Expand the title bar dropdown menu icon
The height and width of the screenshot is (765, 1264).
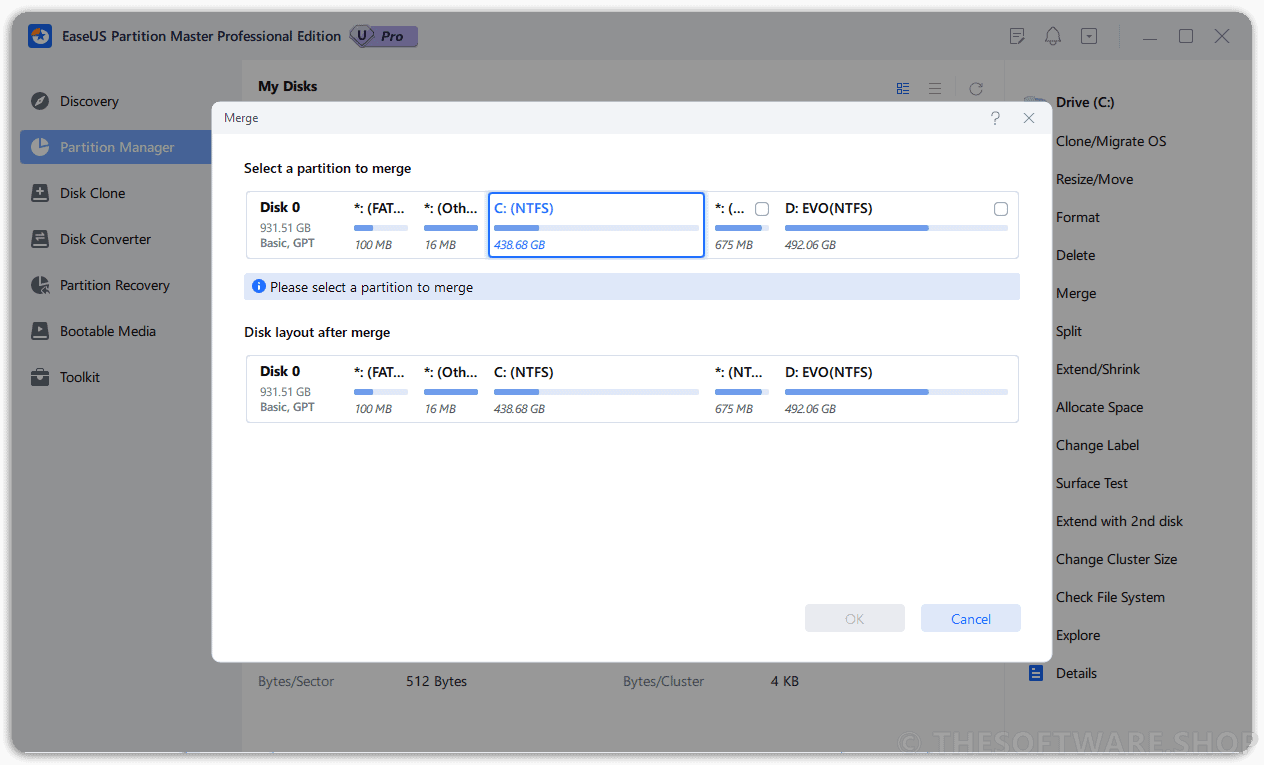[x=1089, y=36]
